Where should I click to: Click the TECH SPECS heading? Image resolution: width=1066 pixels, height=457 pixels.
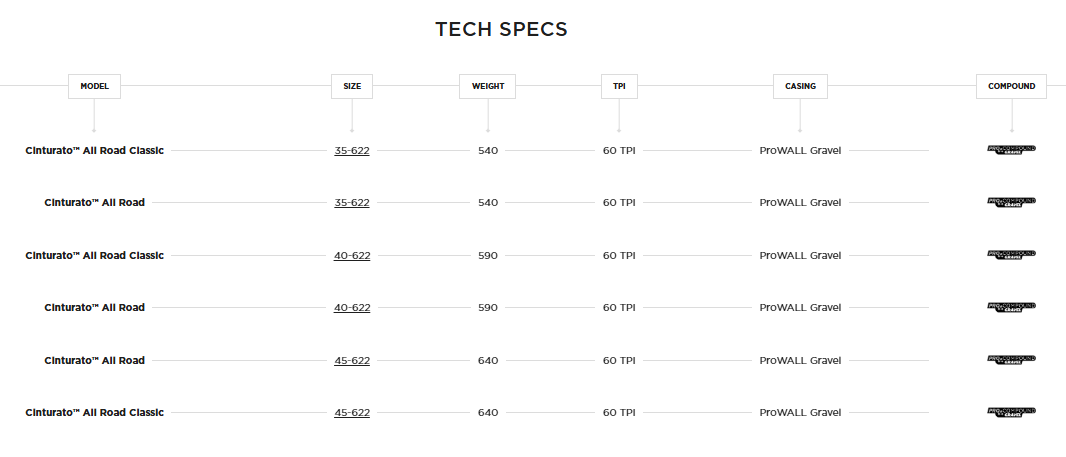pos(501,30)
